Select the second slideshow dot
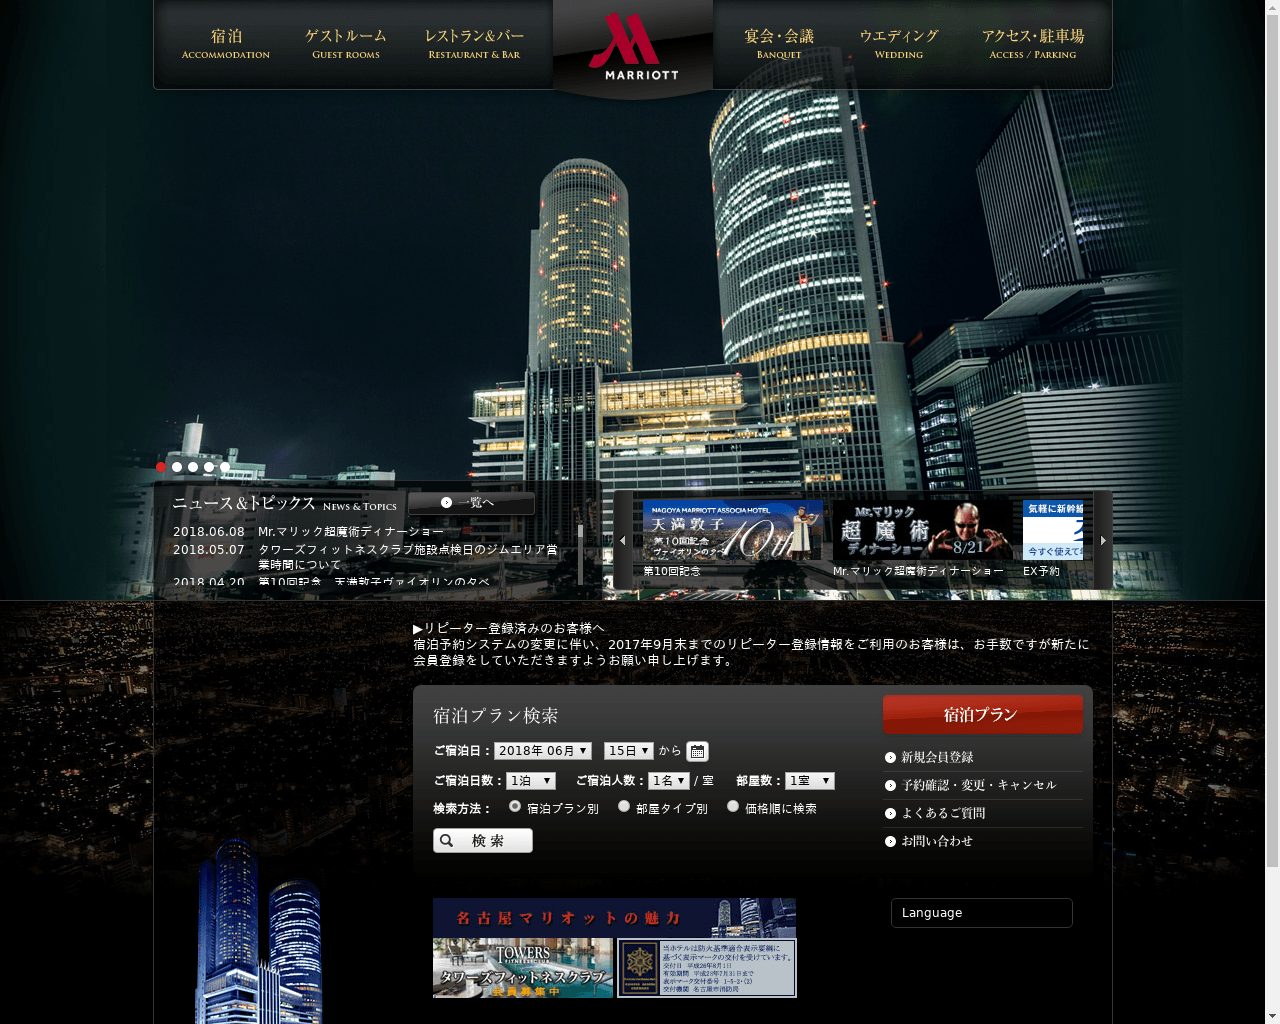This screenshot has width=1280, height=1024. pyautogui.click(x=177, y=467)
